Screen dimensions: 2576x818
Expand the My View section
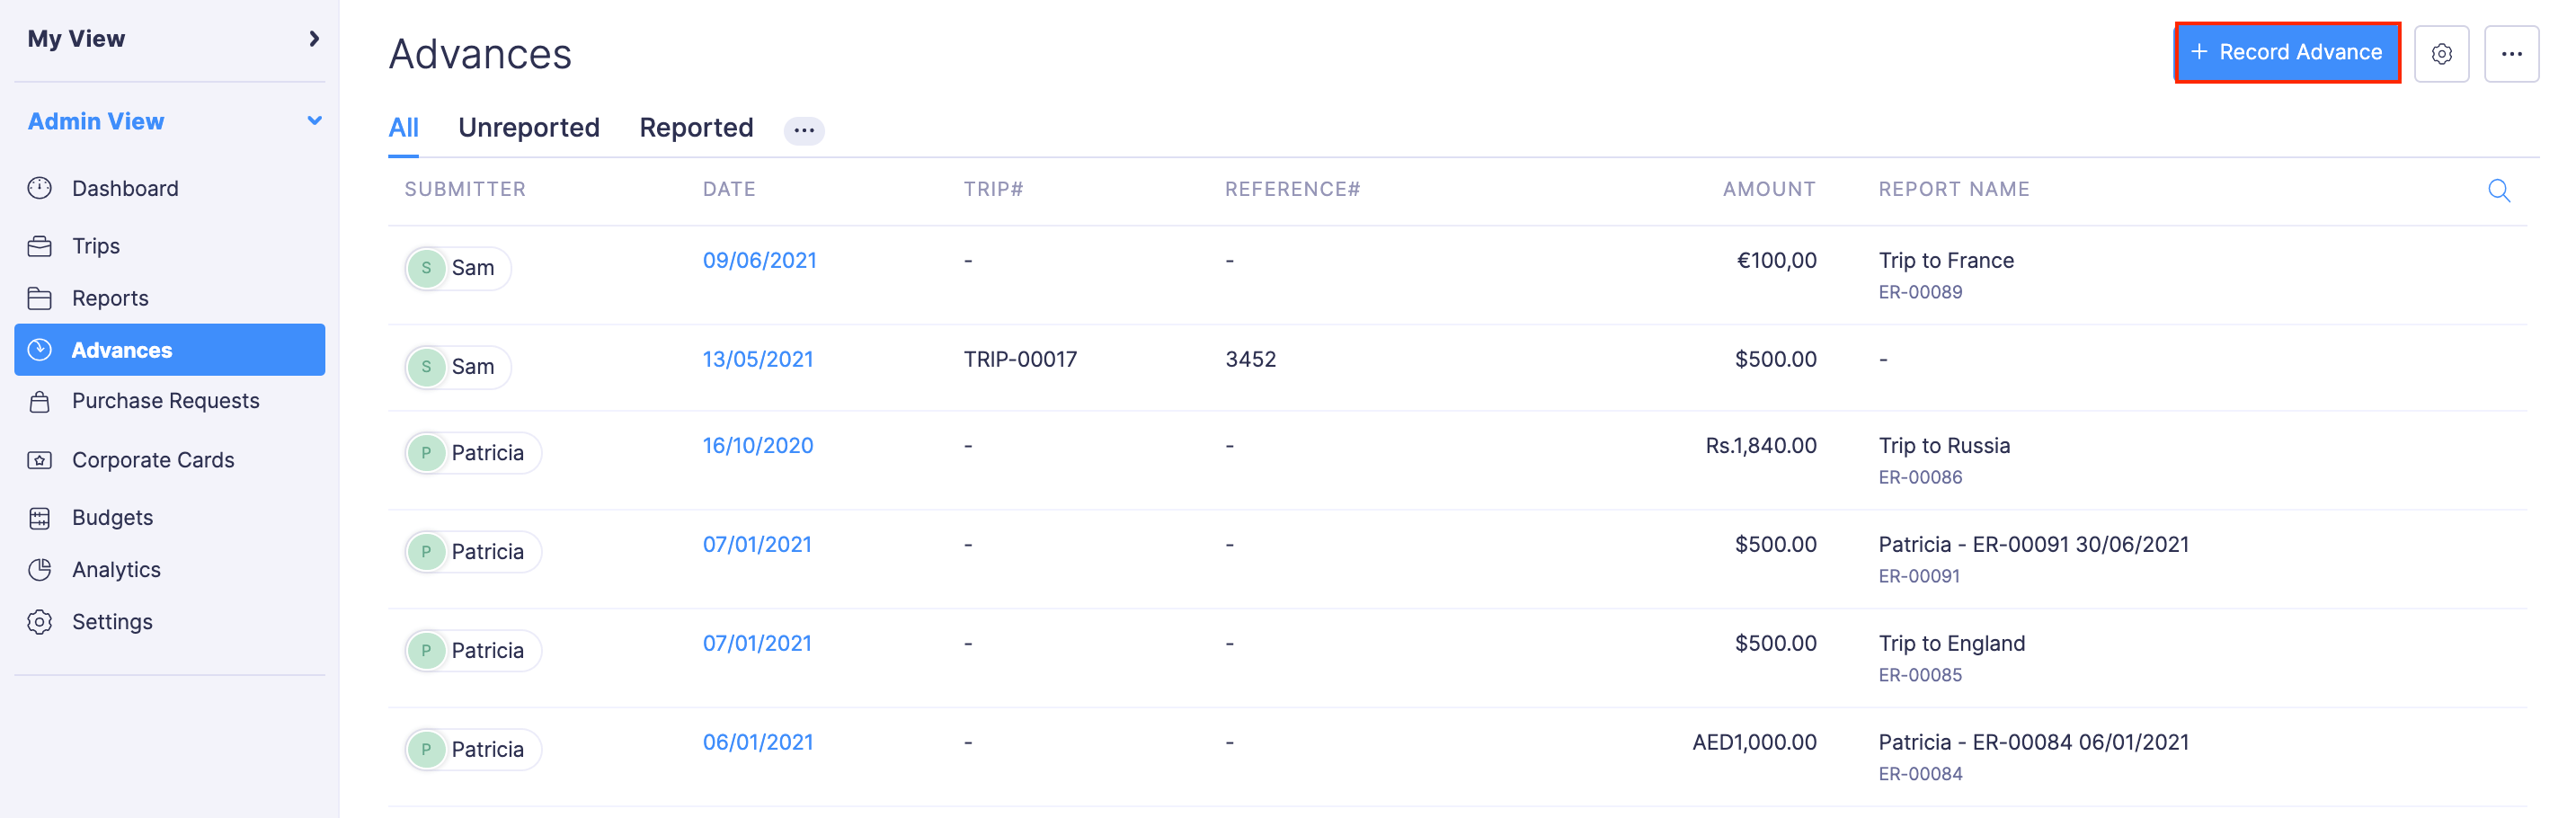click(314, 39)
